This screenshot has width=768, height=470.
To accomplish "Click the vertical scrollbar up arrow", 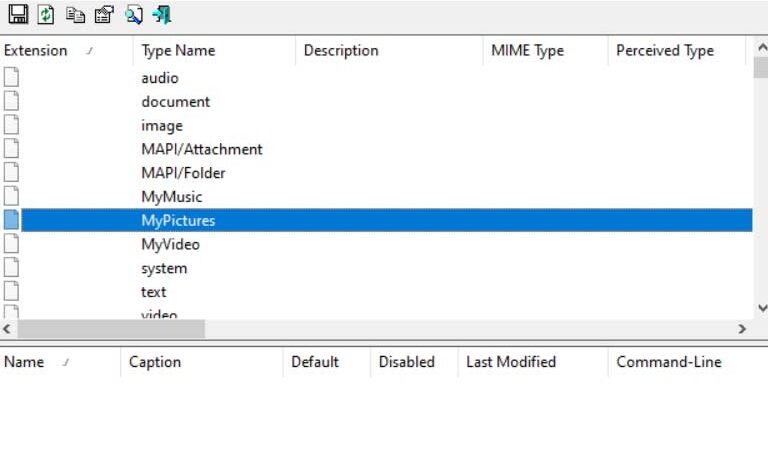I will [762, 47].
